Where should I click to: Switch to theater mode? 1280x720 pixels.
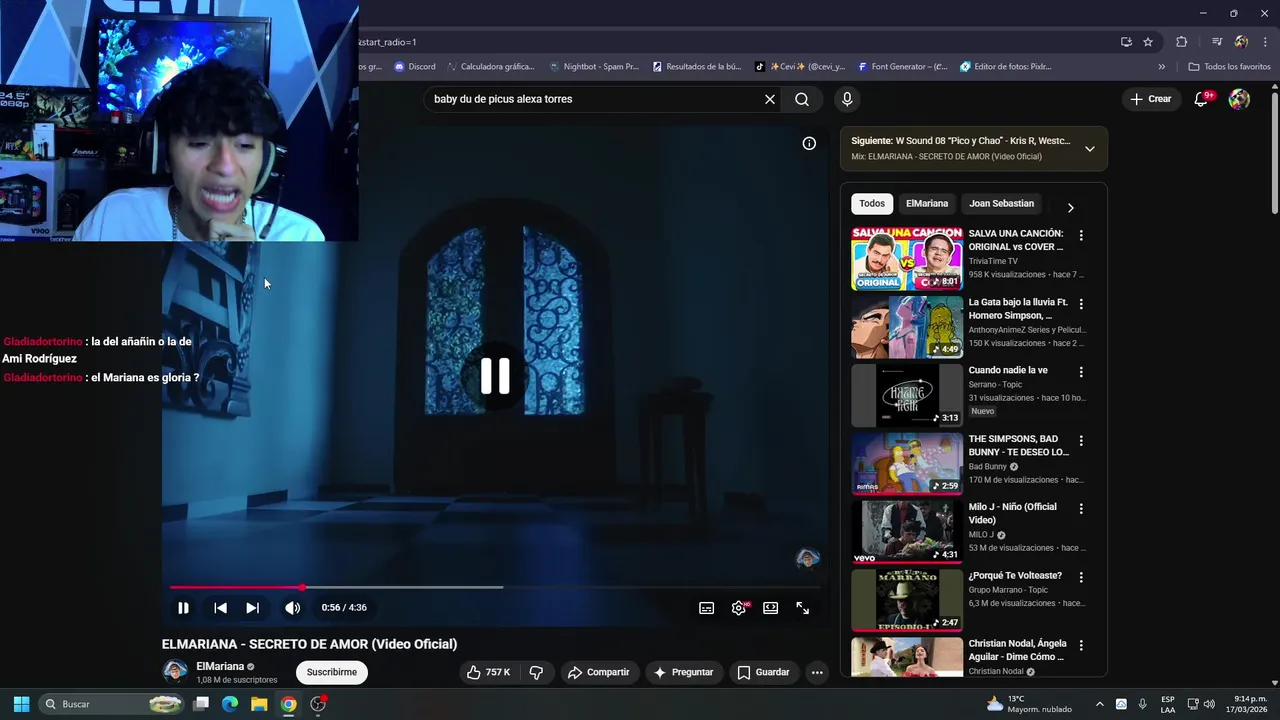[x=770, y=608]
